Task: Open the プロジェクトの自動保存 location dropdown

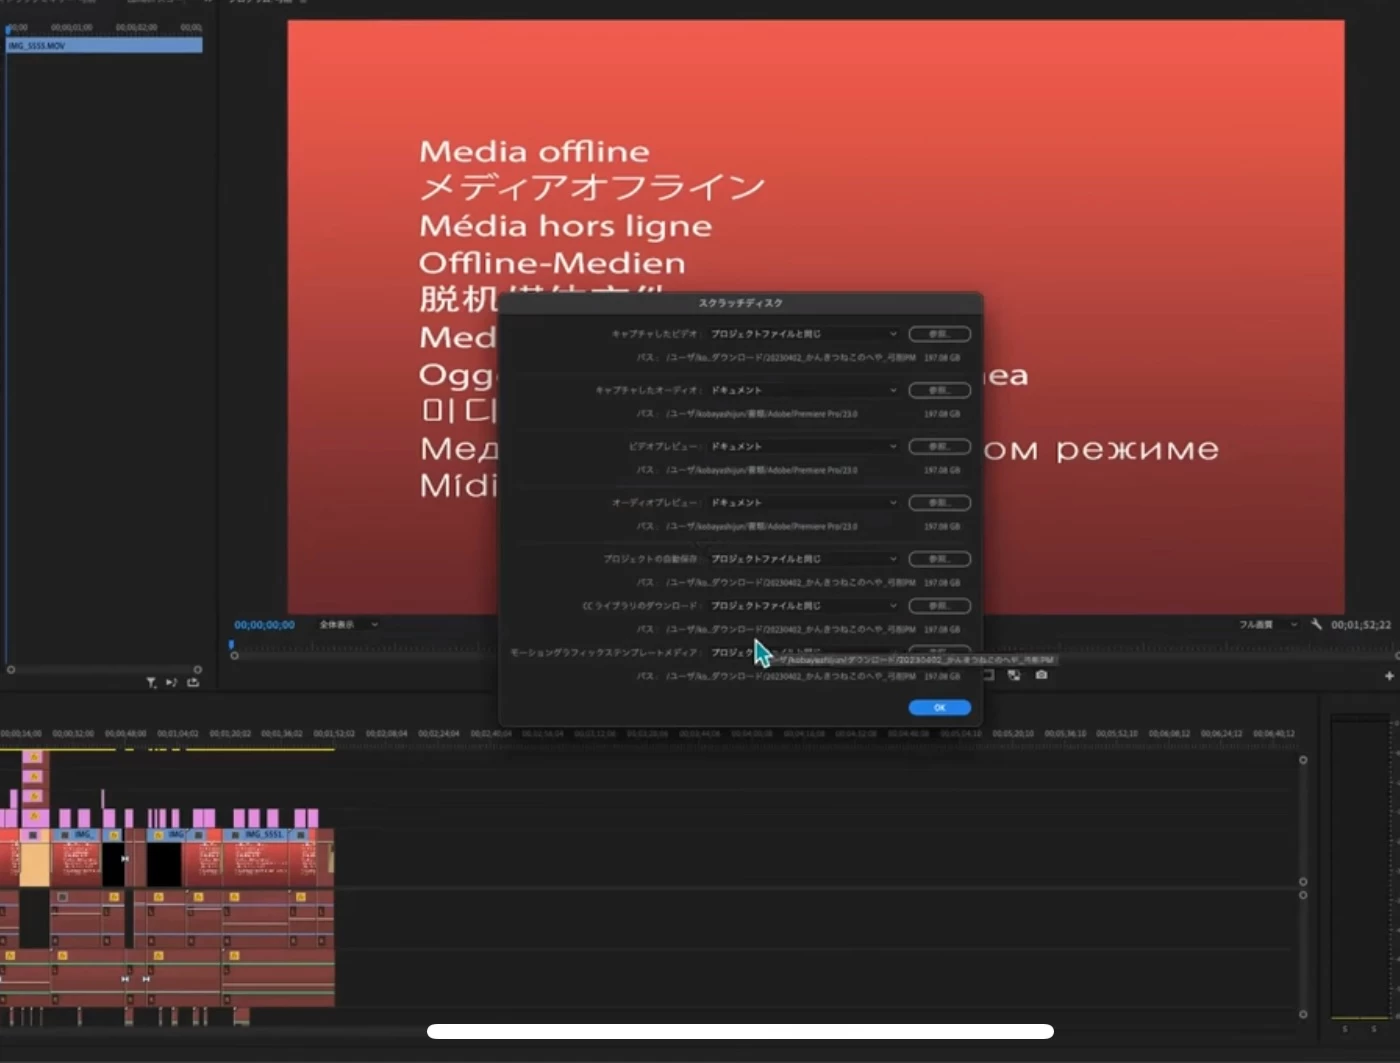Action: pos(803,559)
